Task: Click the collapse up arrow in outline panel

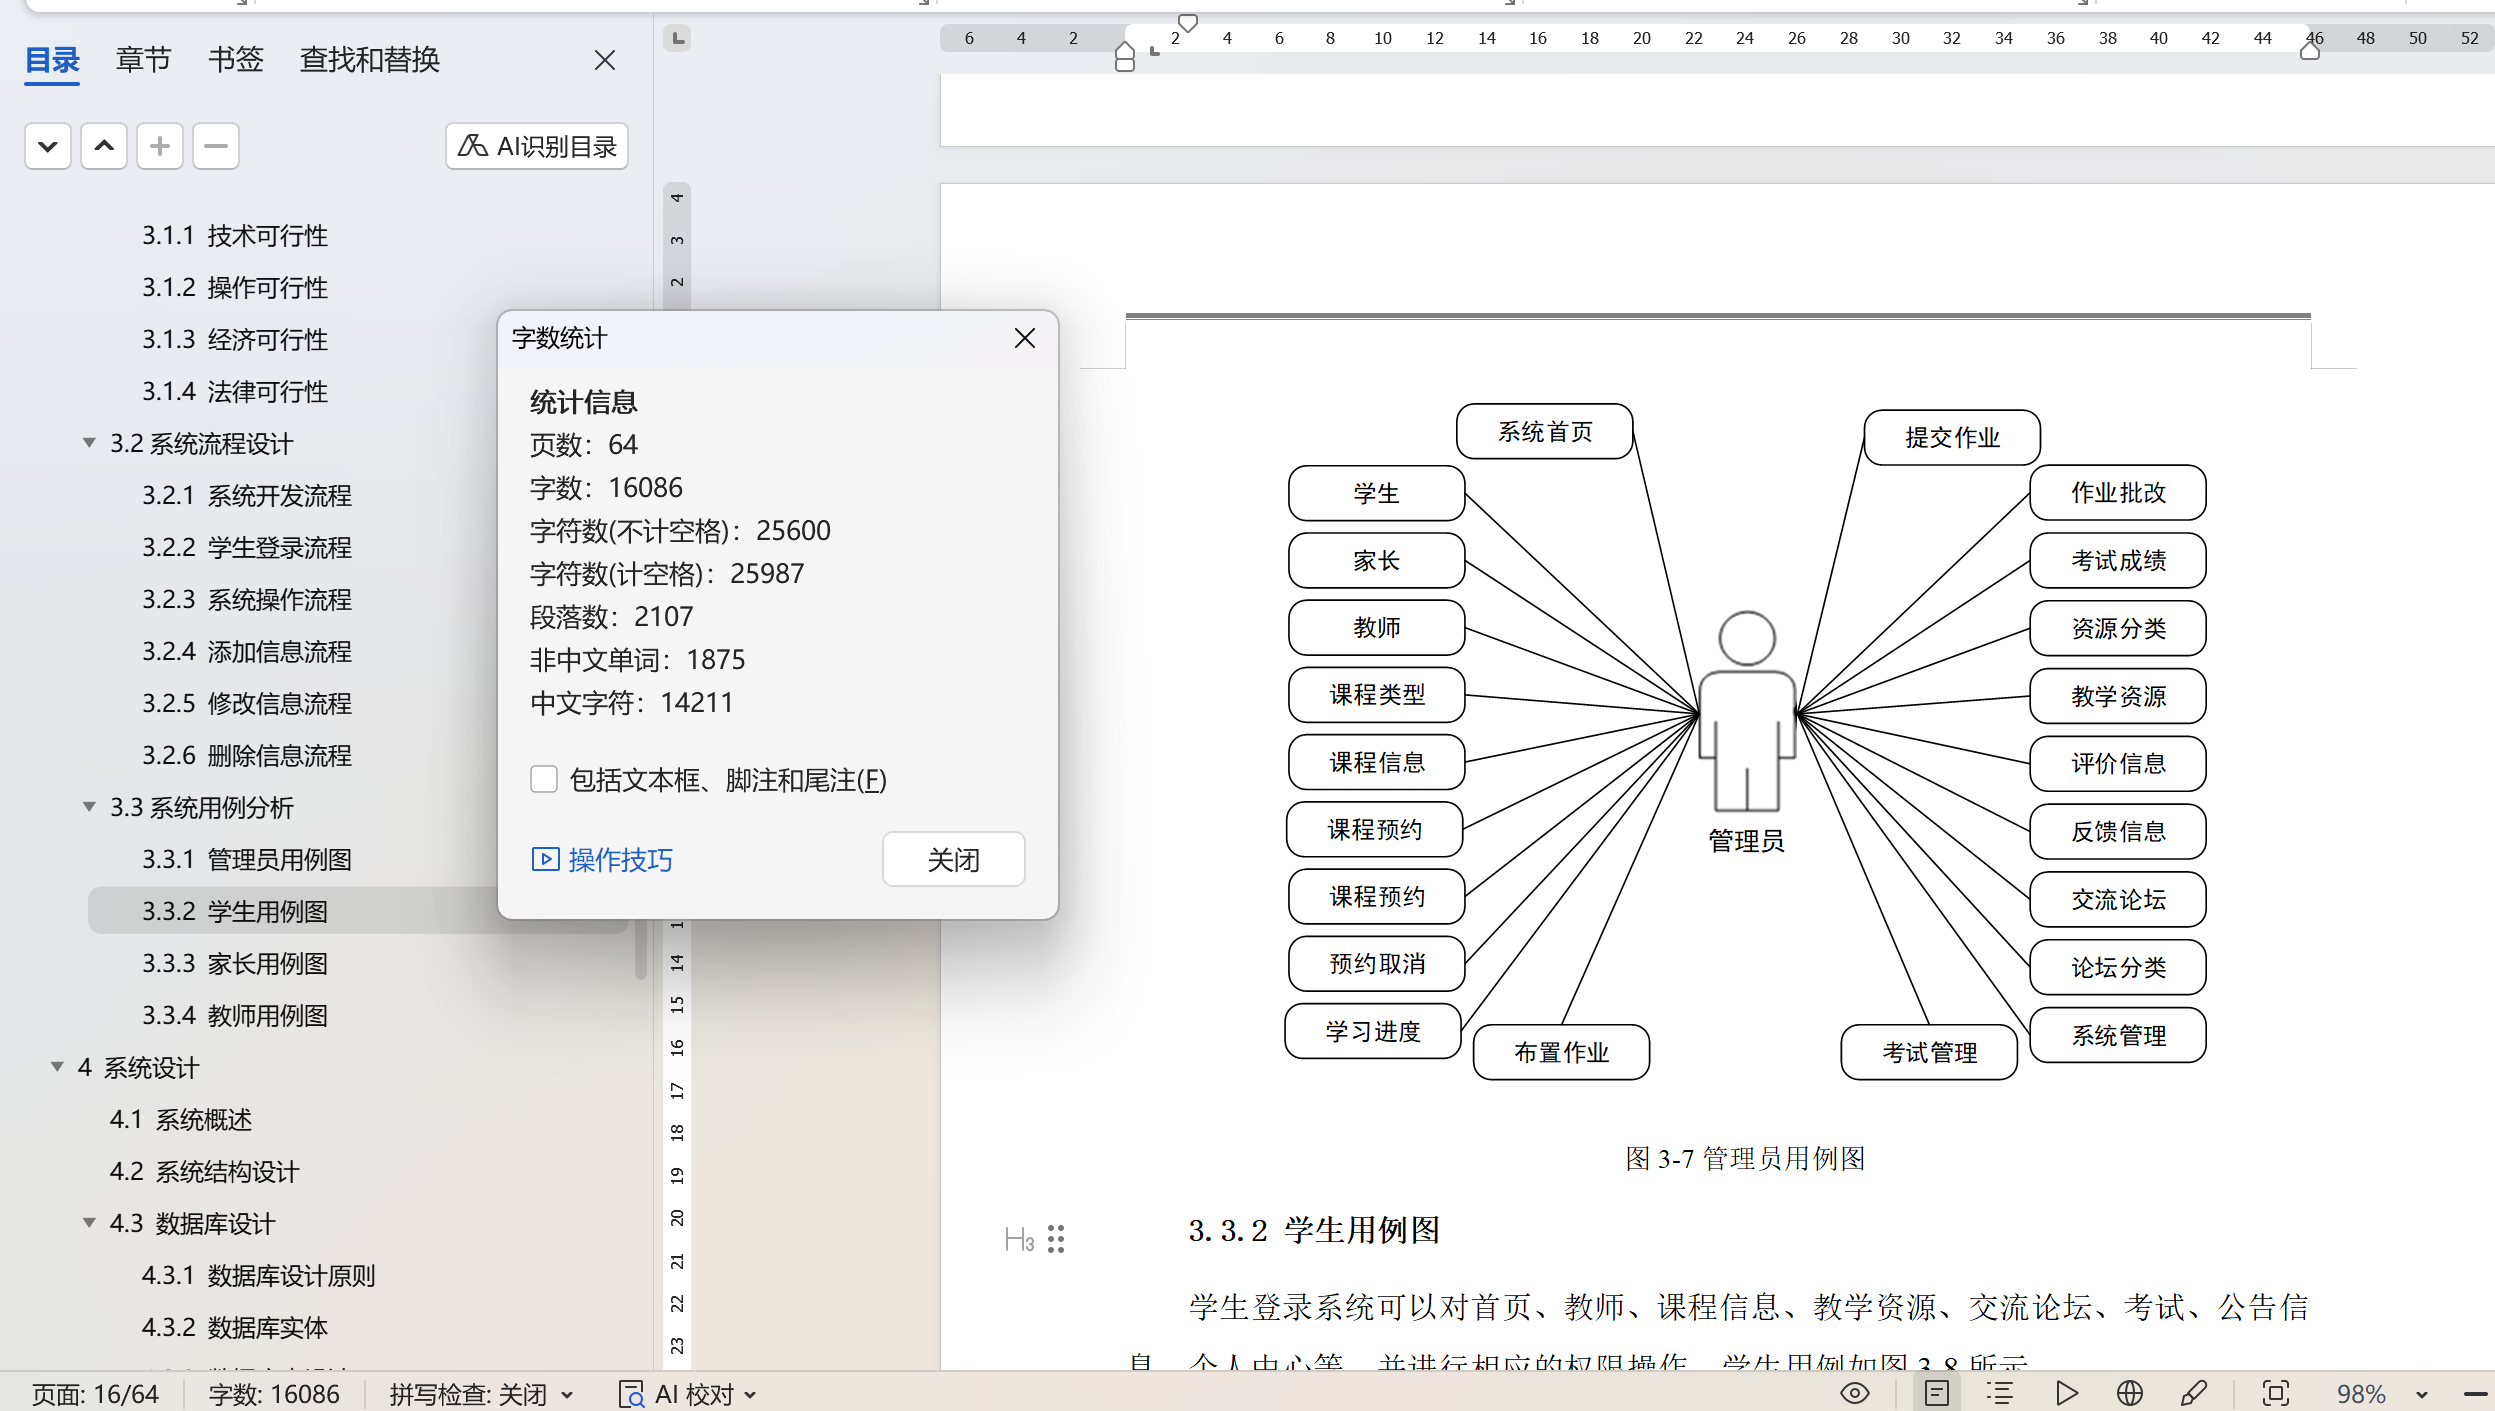Action: tap(104, 147)
